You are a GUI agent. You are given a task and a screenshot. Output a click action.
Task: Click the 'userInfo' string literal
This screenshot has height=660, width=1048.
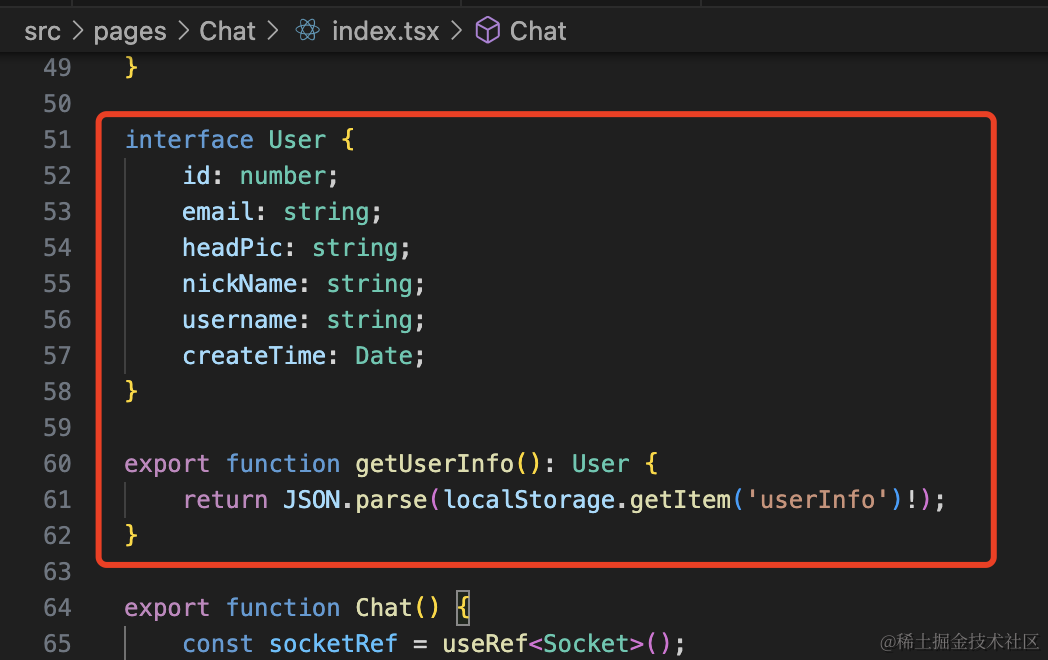tap(818, 500)
